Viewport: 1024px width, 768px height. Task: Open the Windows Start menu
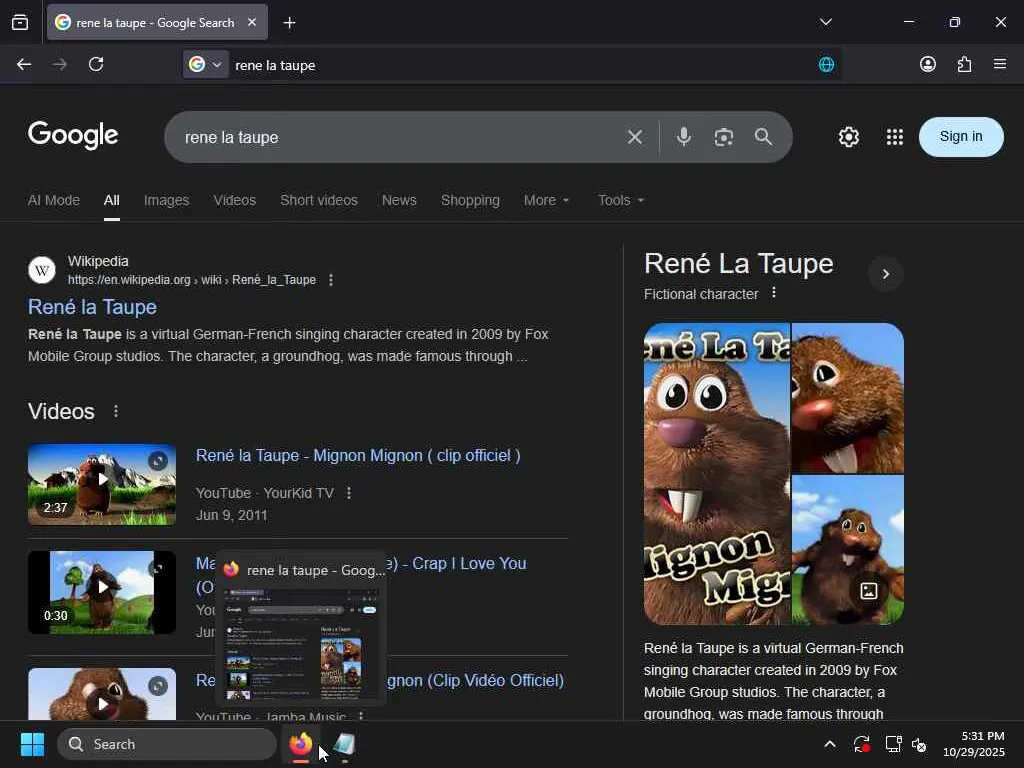[x=32, y=744]
